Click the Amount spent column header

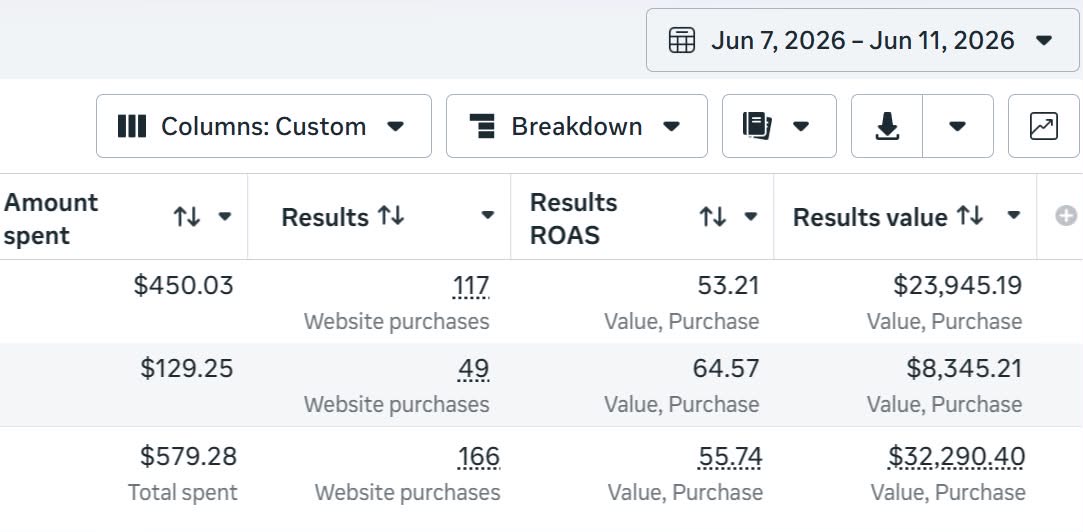(51, 218)
